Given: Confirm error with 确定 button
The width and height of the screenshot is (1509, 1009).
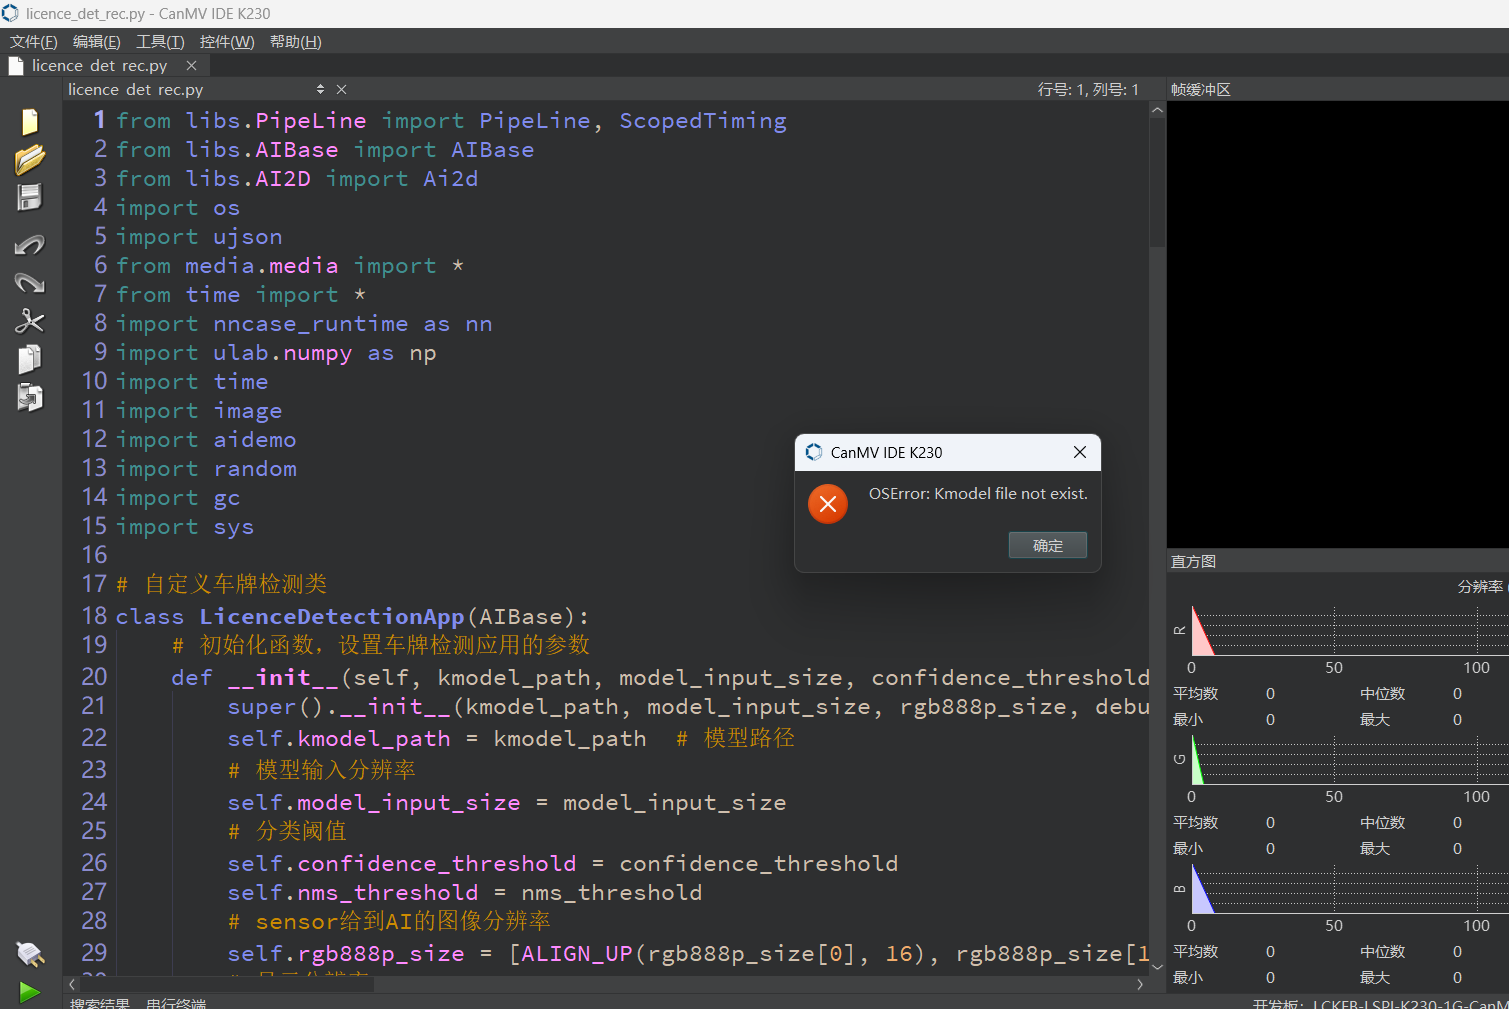Looking at the screenshot, I should [1047, 545].
